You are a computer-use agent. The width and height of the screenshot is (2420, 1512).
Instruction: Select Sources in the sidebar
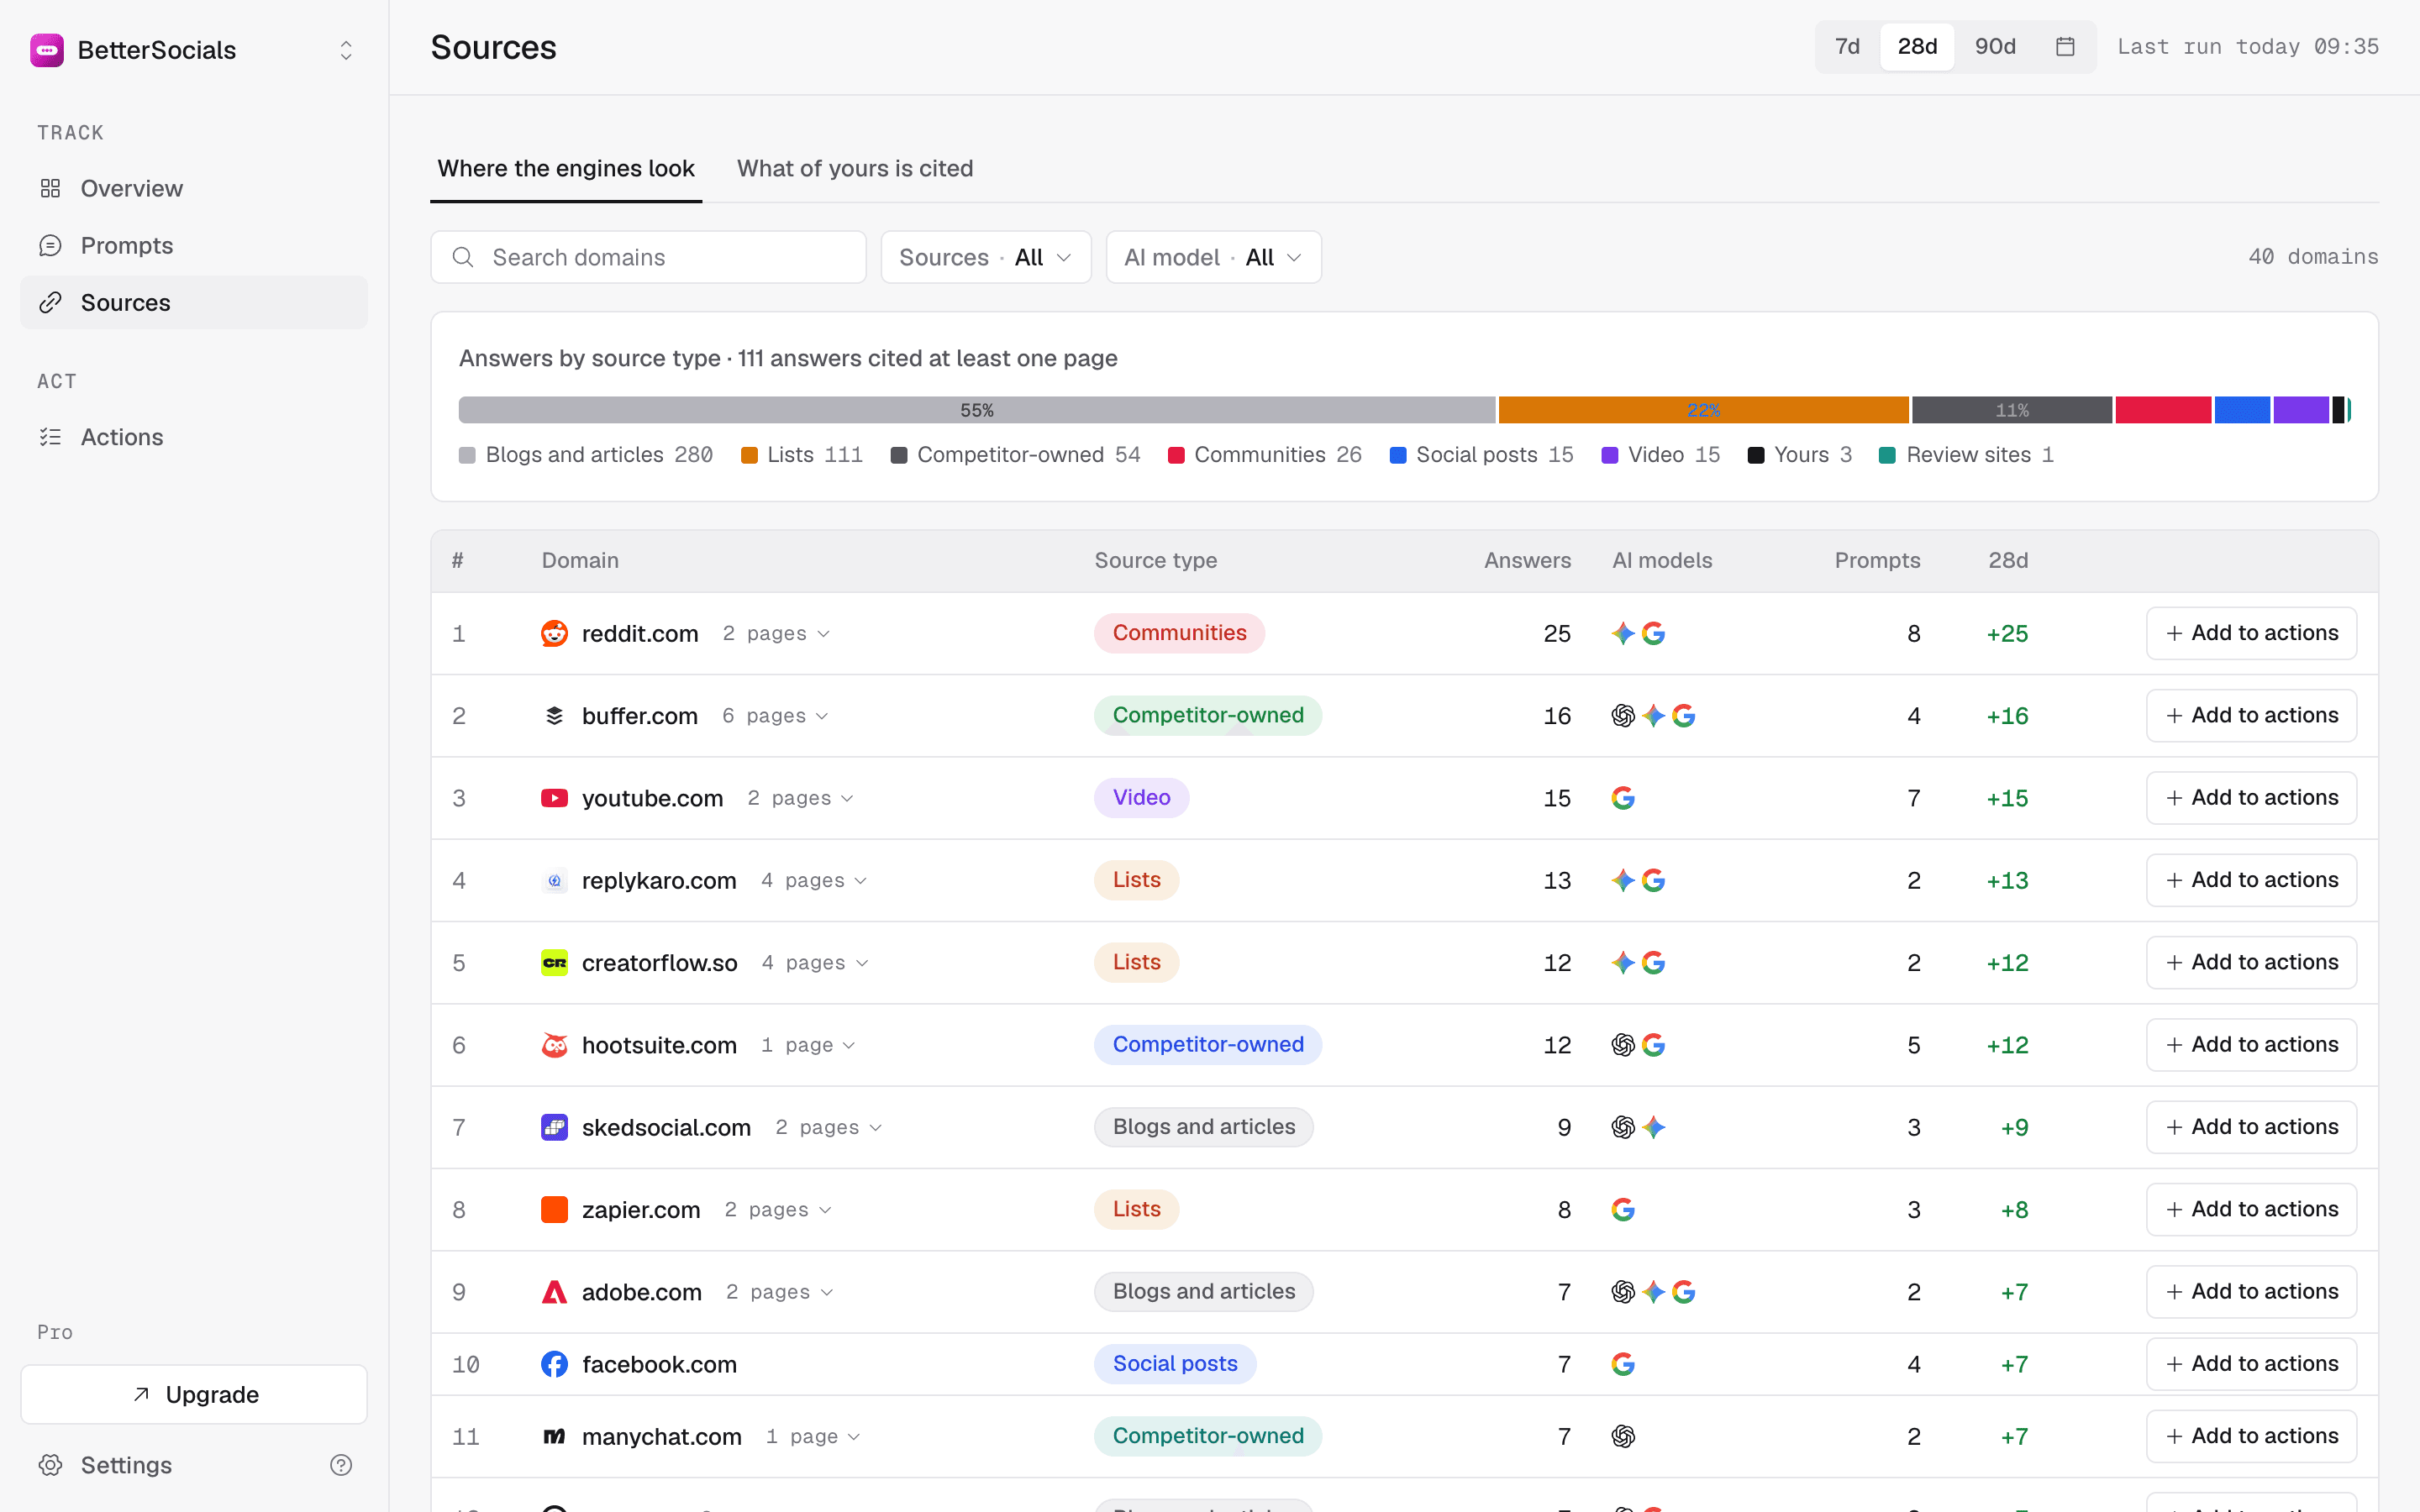(194, 302)
